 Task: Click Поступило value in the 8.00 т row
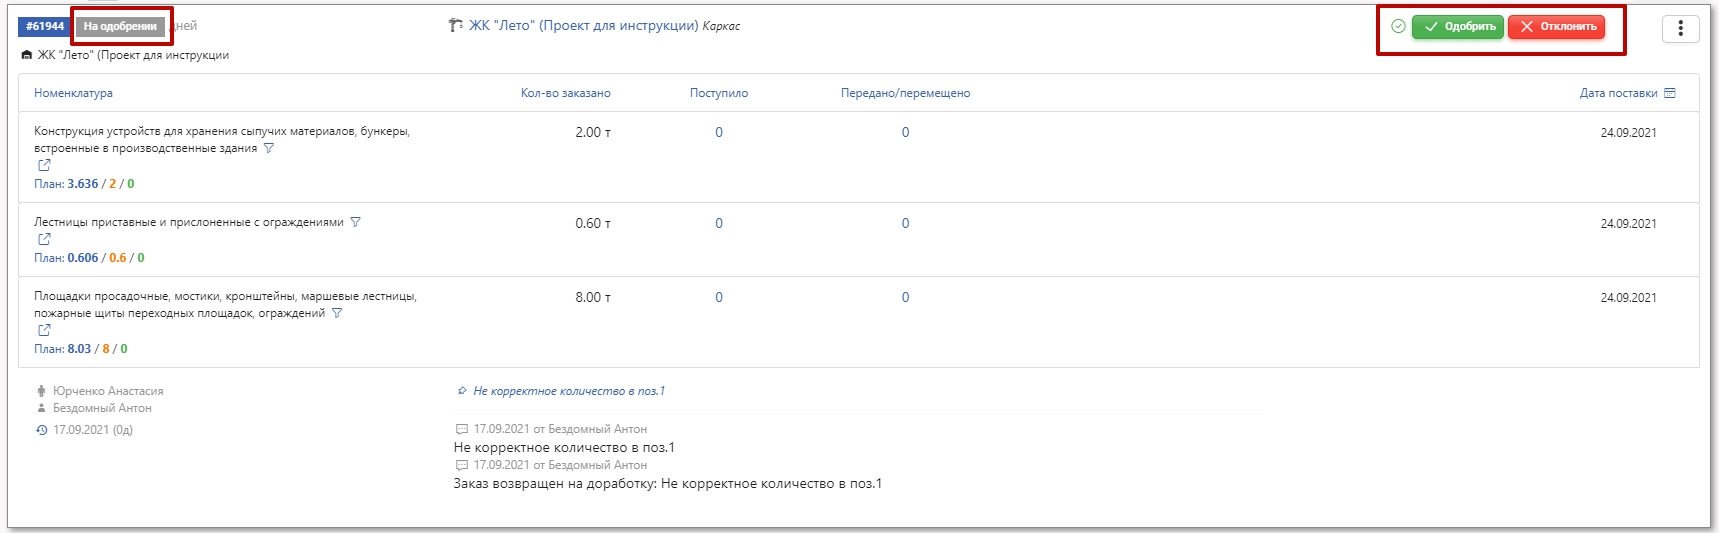tap(718, 297)
